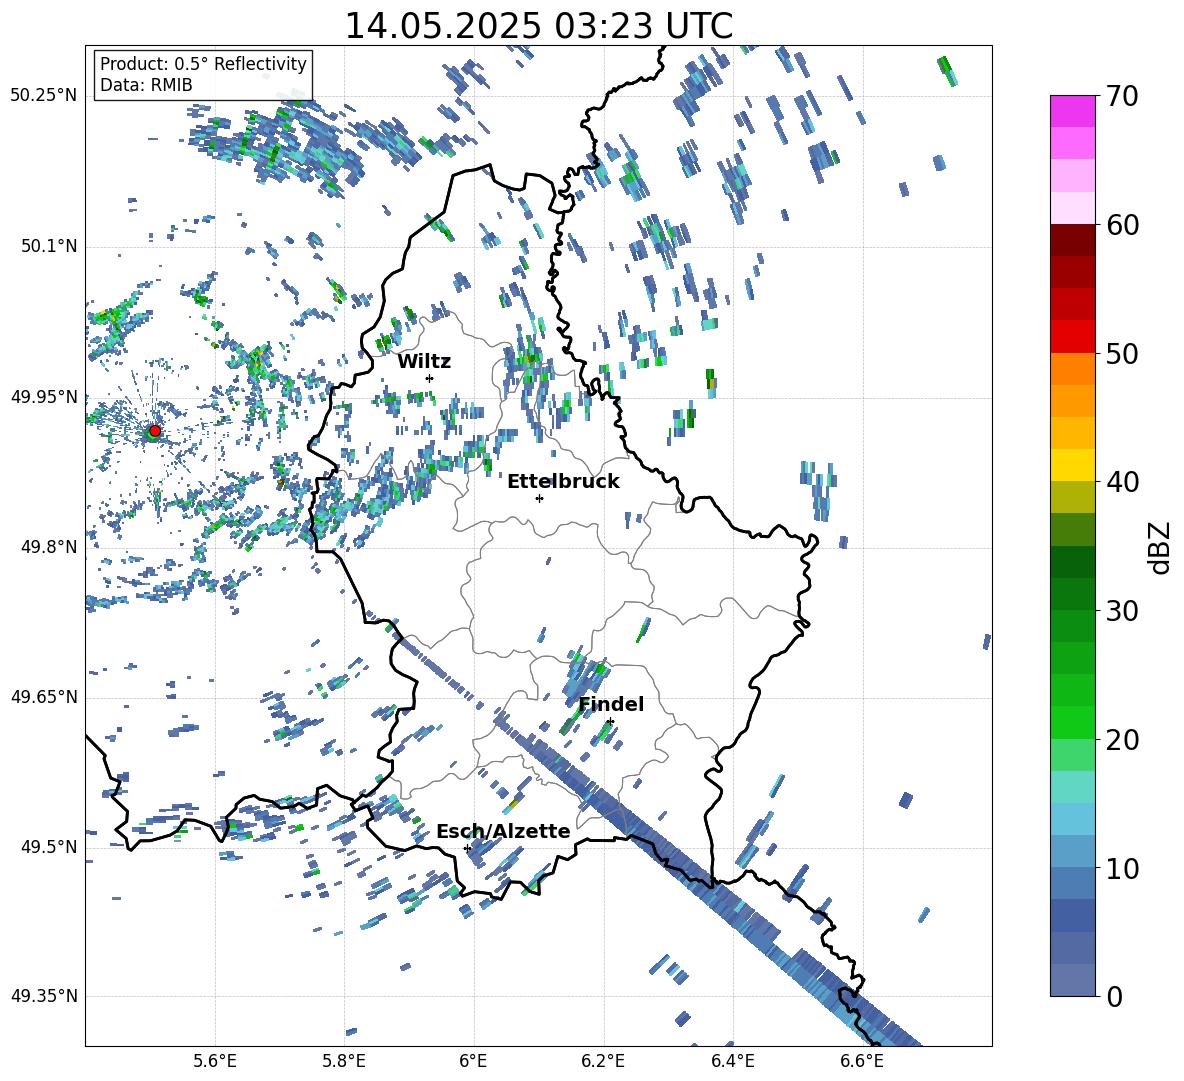Image resolution: width=1184 pixels, height=1081 pixels.
Task: Click the 50.1°N latitude label
Action: [x=49, y=246]
